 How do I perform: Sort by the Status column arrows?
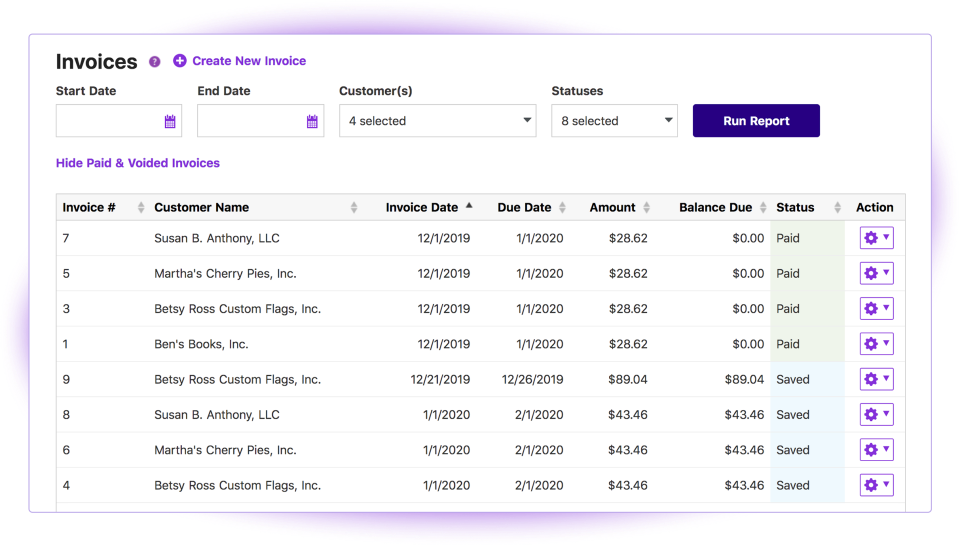837,208
